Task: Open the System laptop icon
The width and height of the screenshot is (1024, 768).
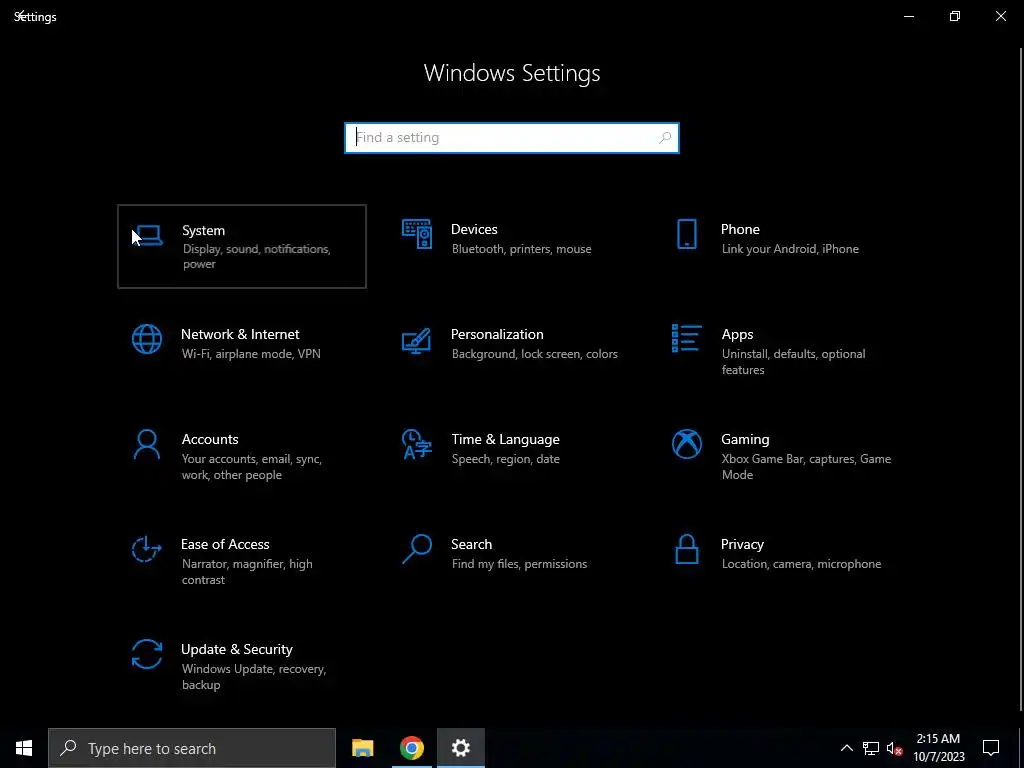Action: [148, 236]
